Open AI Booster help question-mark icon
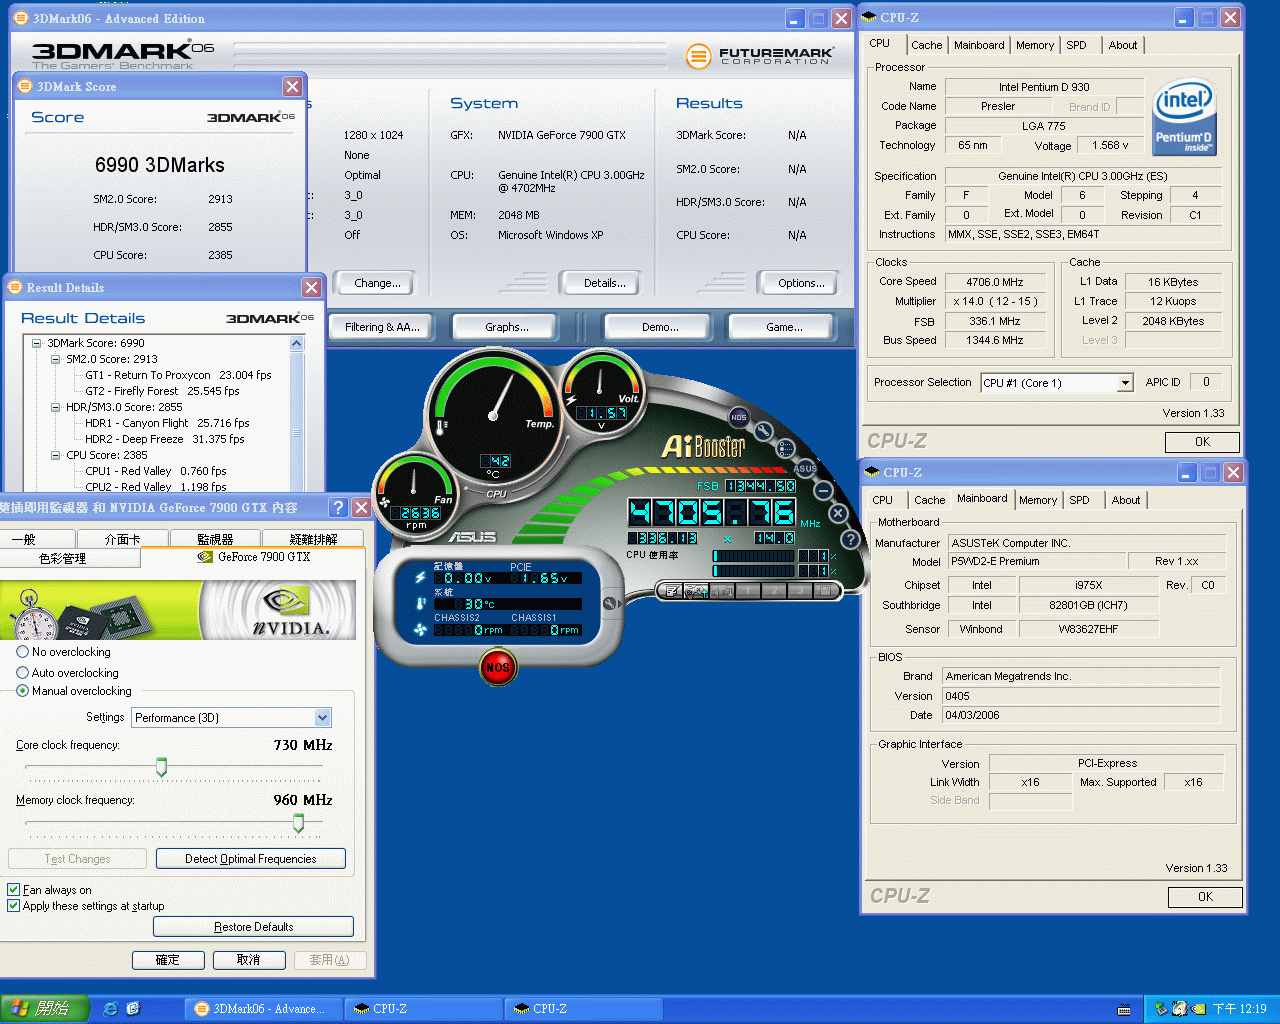The width and height of the screenshot is (1280, 1024). point(850,539)
